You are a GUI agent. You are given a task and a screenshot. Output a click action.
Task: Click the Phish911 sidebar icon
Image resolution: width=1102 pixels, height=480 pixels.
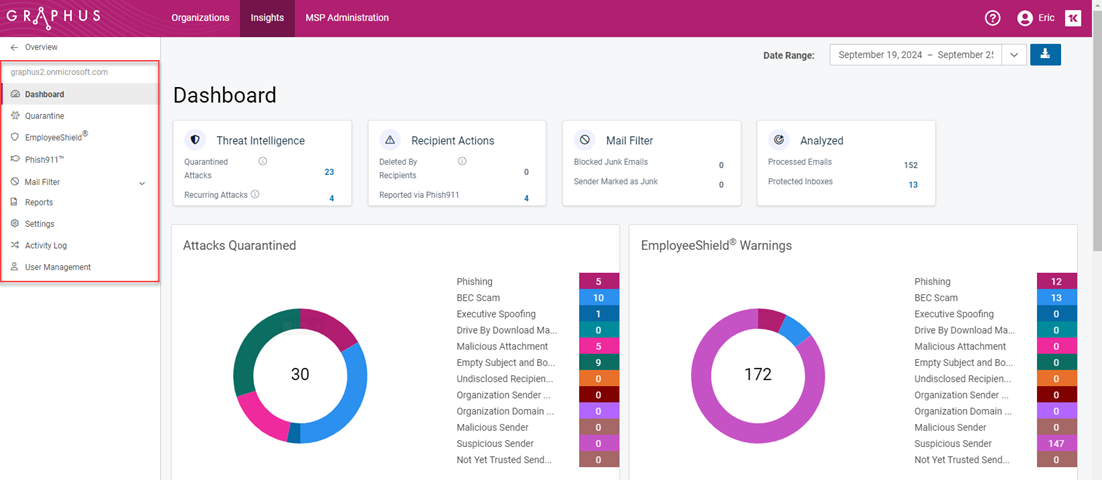pyautogui.click(x=15, y=160)
